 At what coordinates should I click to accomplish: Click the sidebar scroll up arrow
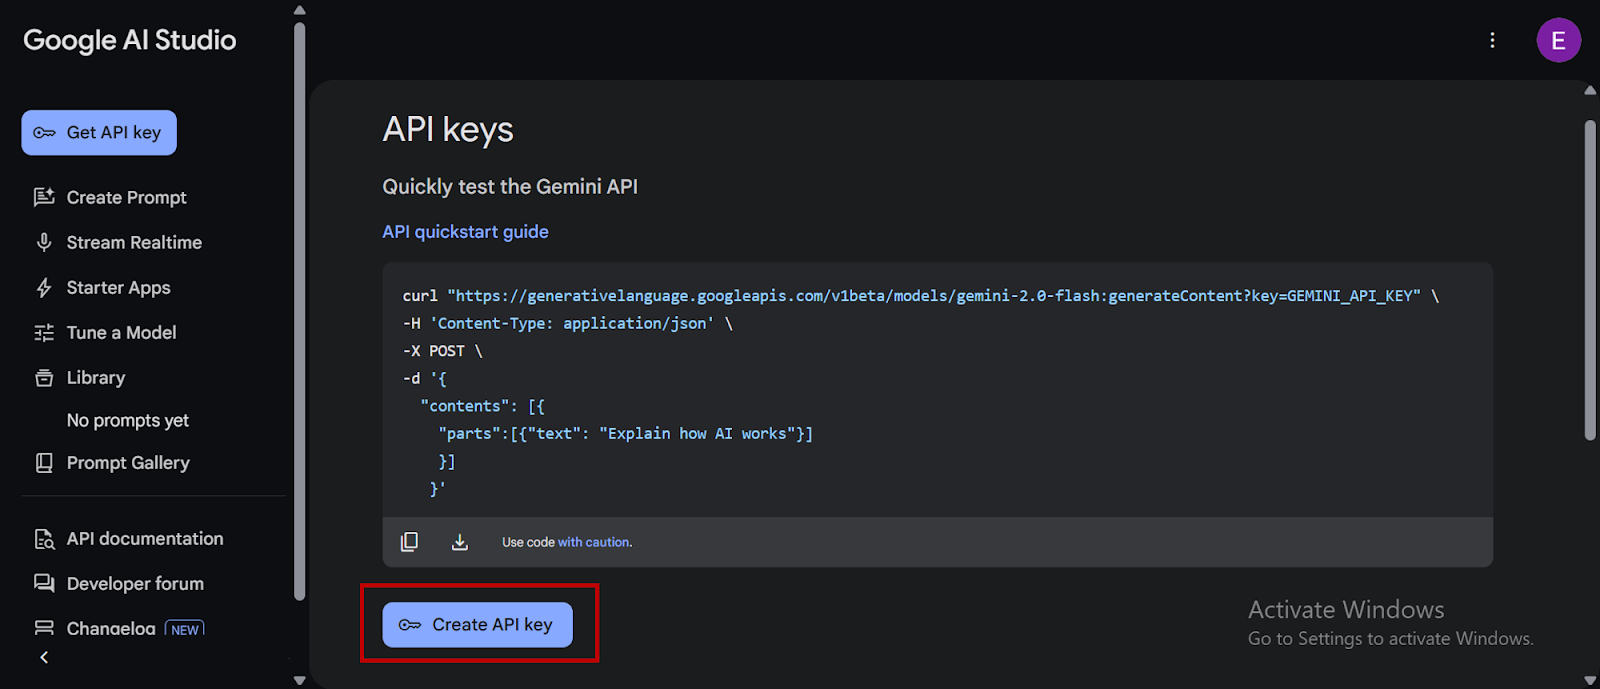(300, 10)
